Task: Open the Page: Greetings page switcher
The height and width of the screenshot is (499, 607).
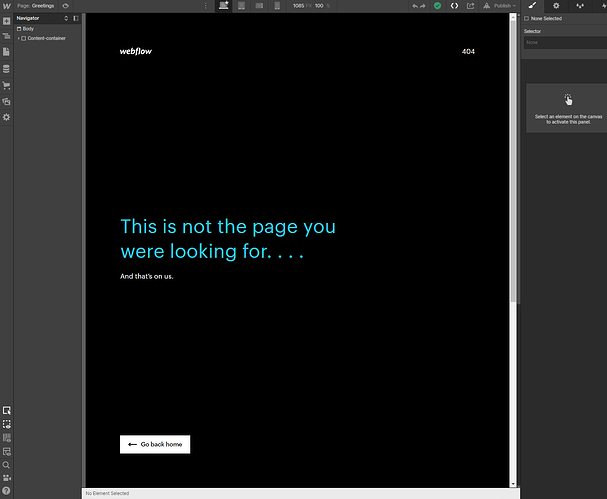Action: tap(36, 6)
